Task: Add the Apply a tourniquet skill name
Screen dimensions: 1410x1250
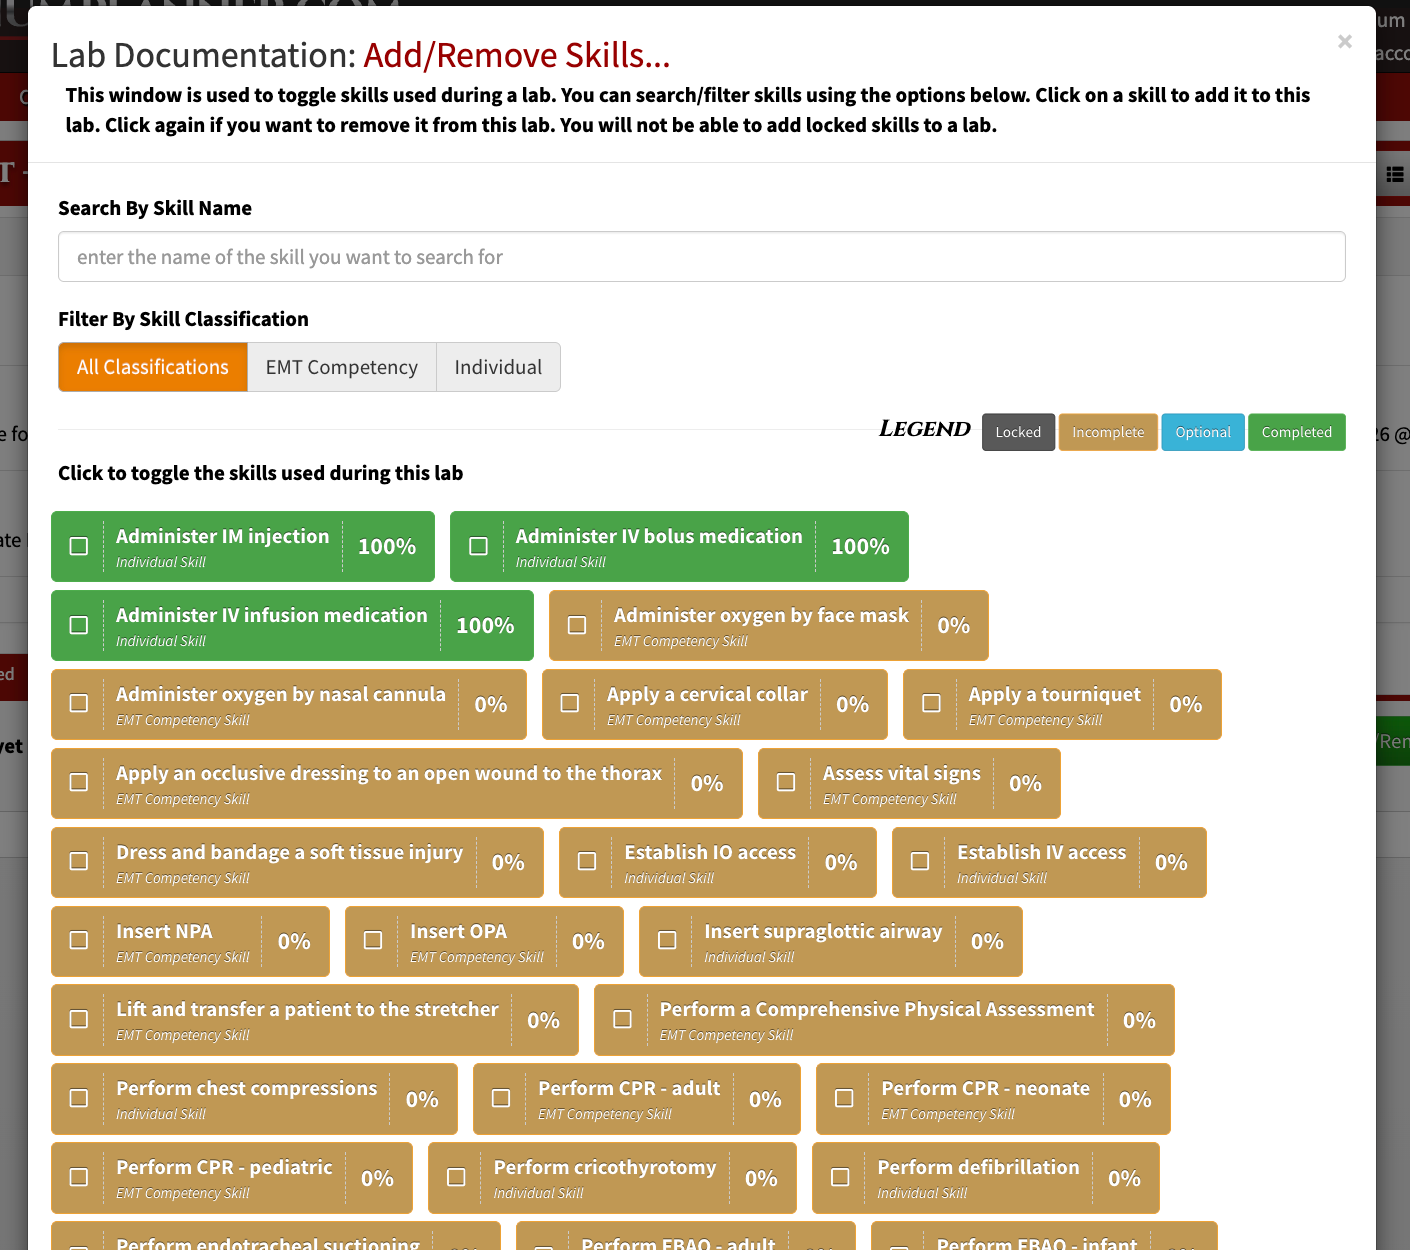Action: pos(1054,695)
